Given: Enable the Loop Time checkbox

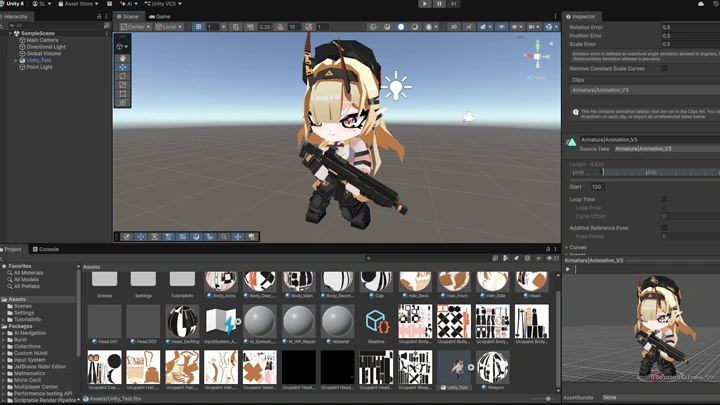Looking at the screenshot, I should tap(664, 199).
